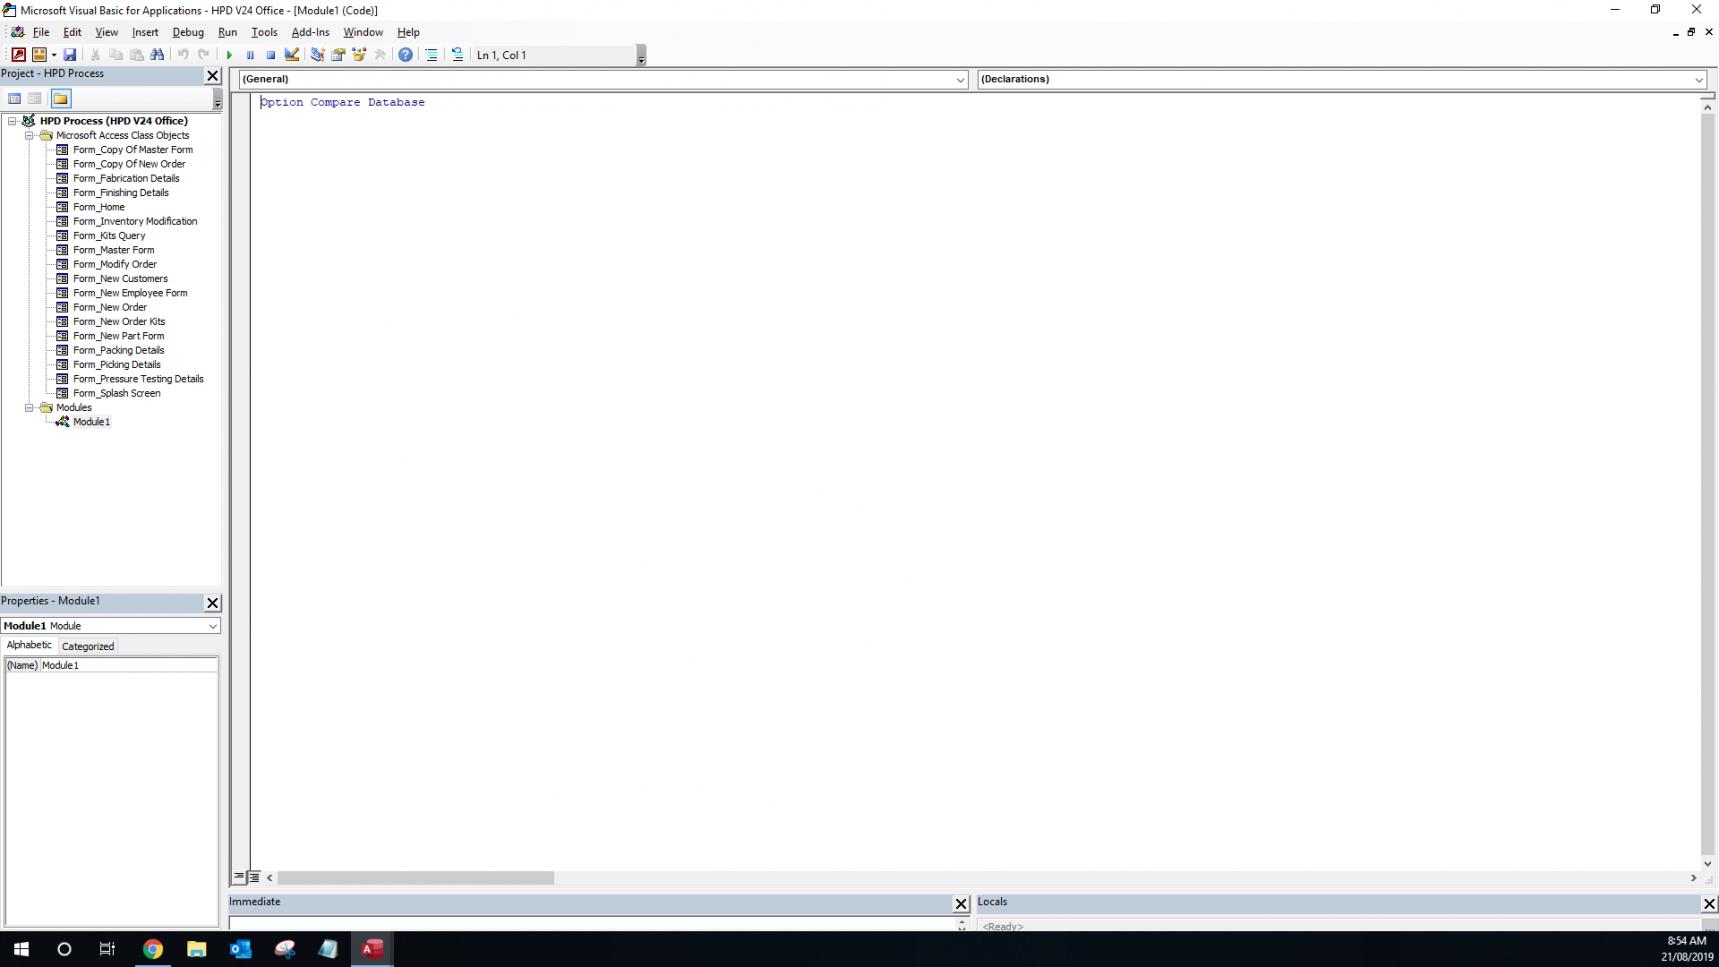1719x967 pixels.
Task: Open the File menu
Action: pyautogui.click(x=41, y=32)
